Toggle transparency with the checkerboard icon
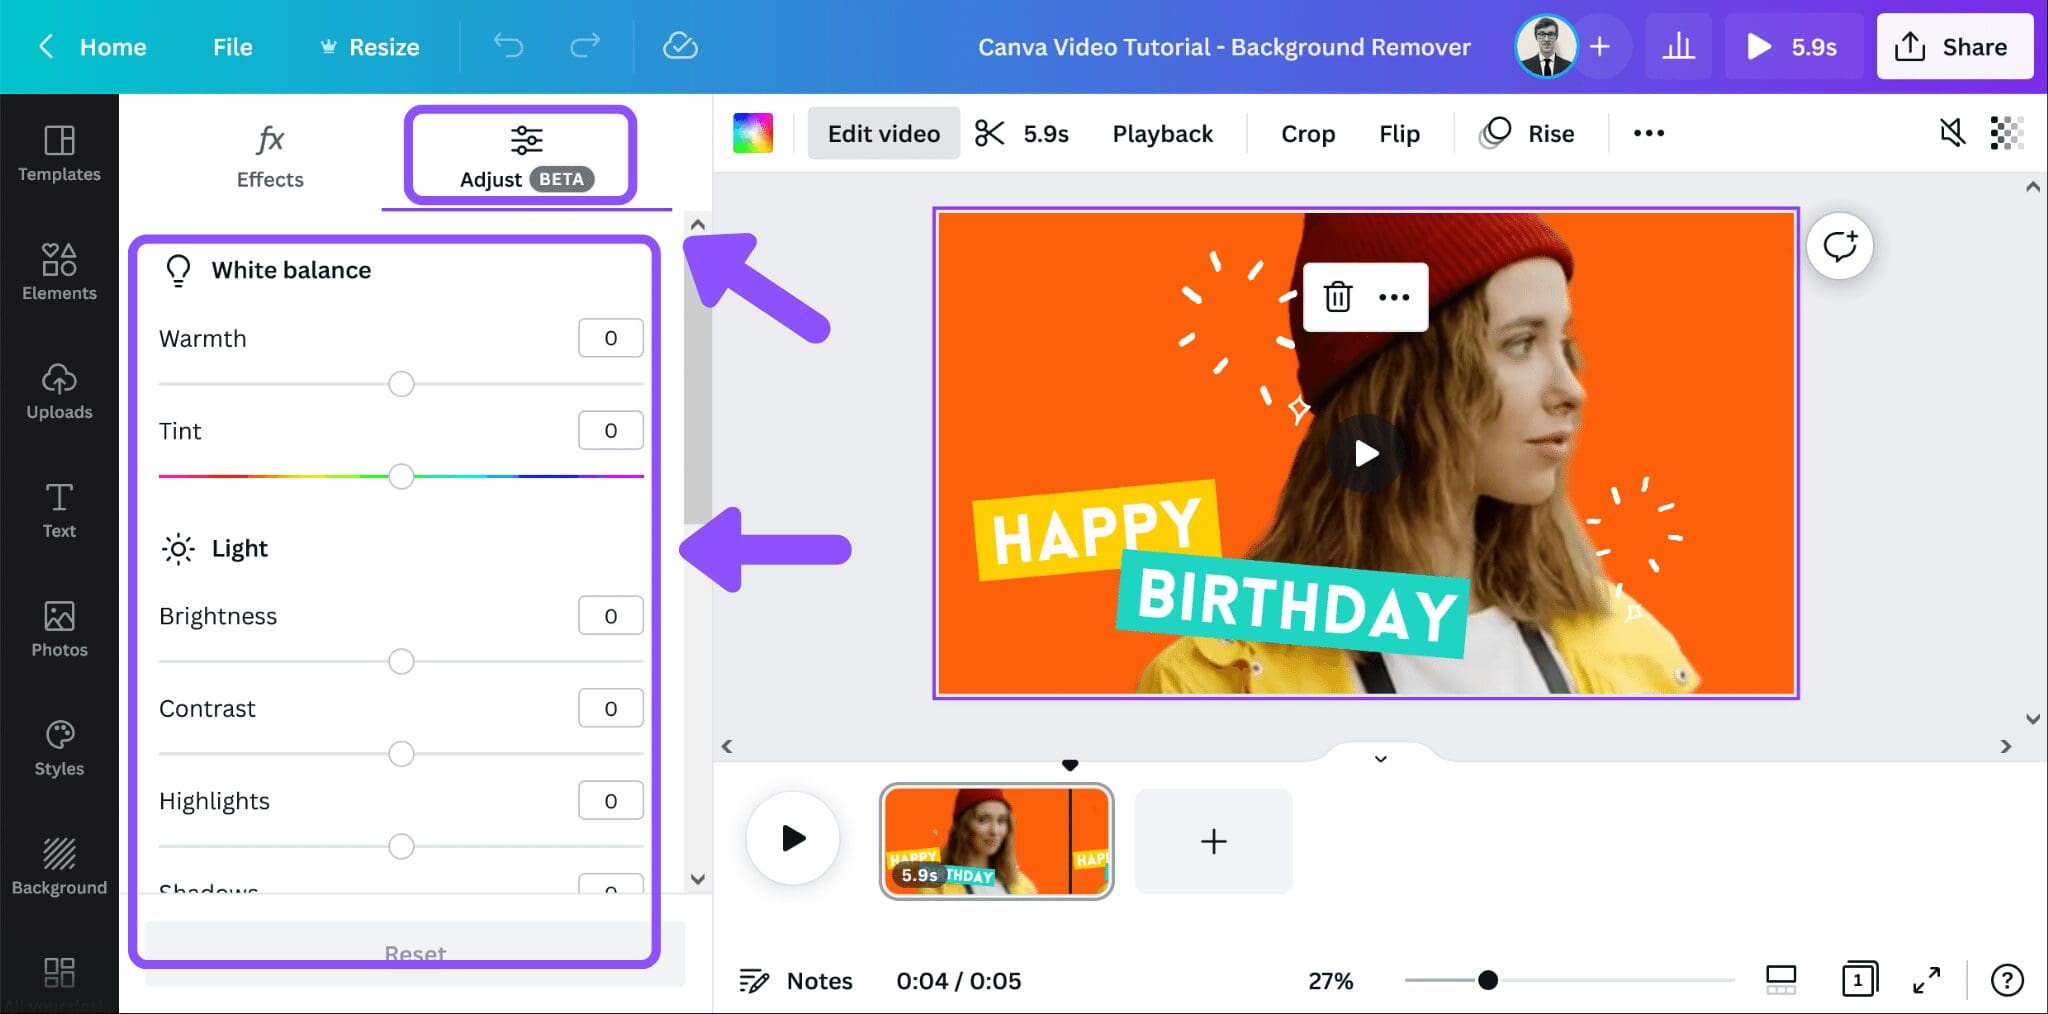 (2004, 132)
